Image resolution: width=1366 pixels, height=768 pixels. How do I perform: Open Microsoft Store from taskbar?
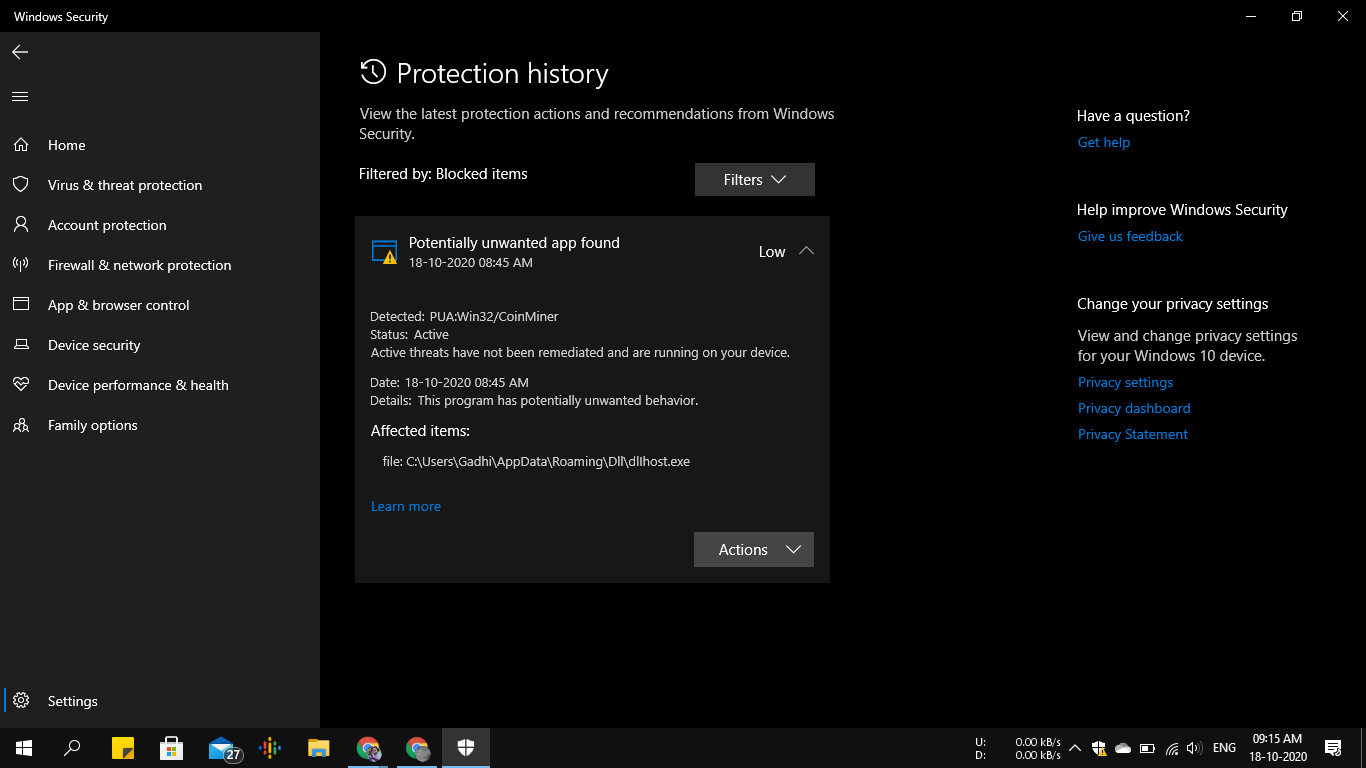click(x=171, y=748)
